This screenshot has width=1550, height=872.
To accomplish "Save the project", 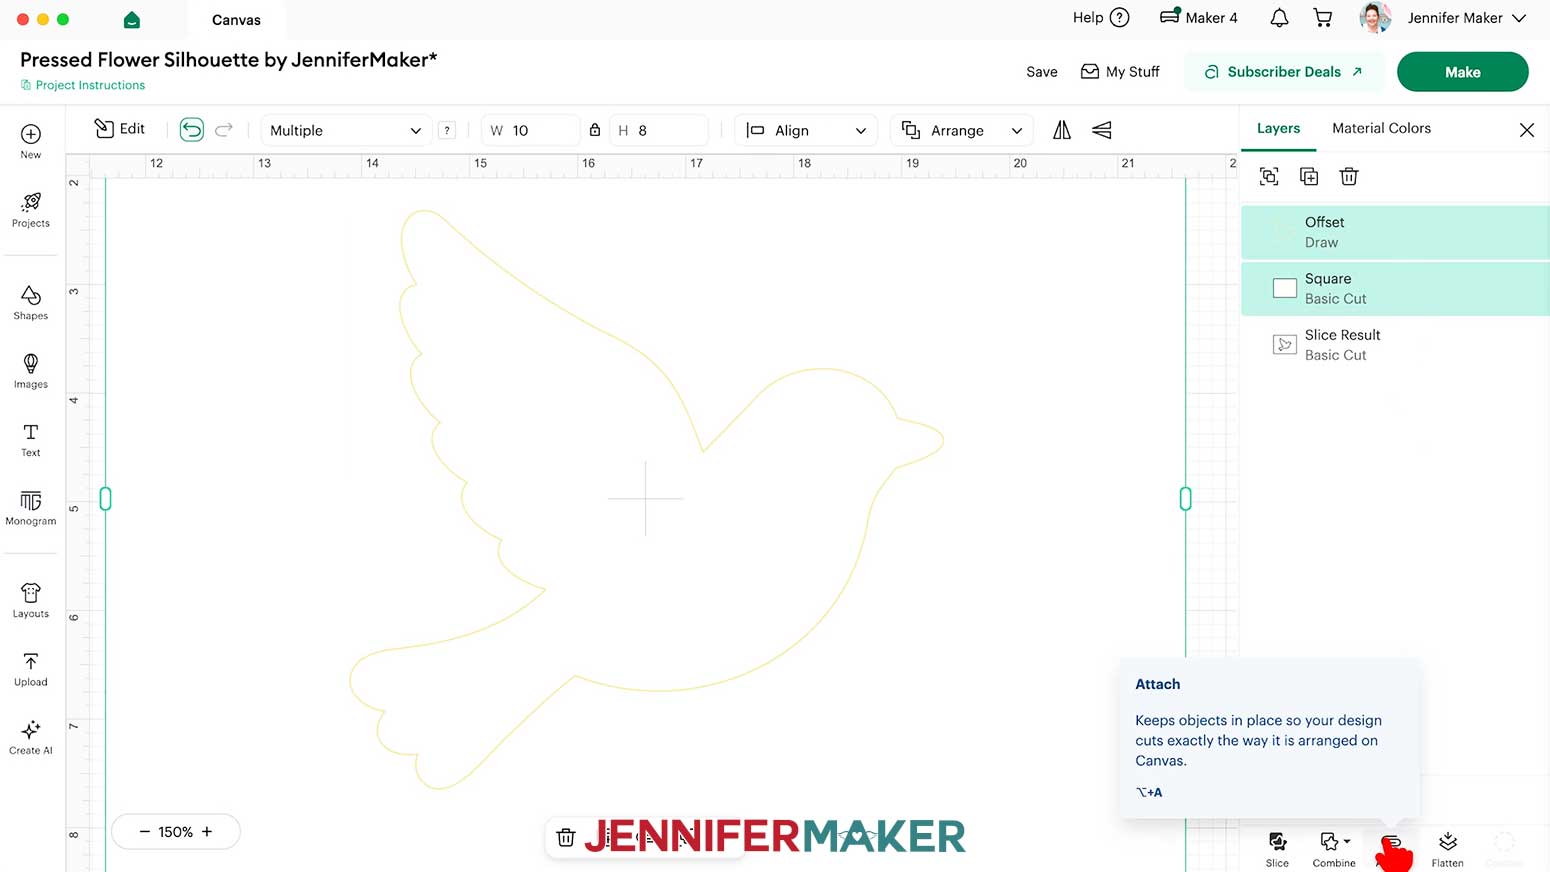I will 1041,72.
